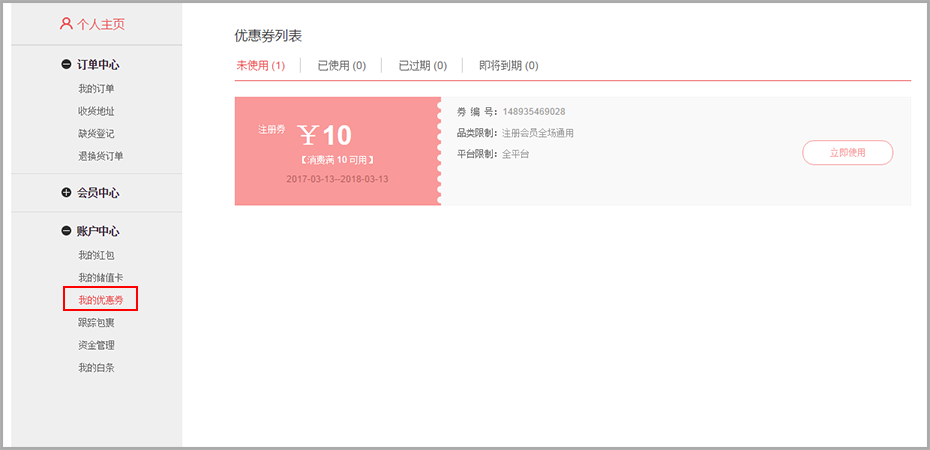Open 缺货登记 out-of-stock registration
Viewport: 930px width, 450px height.
coord(96,133)
